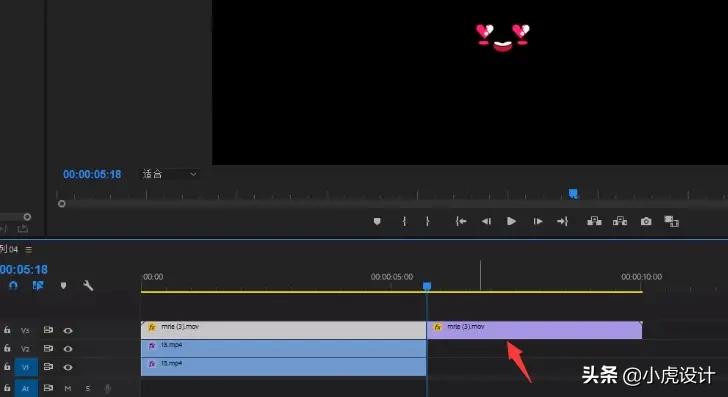Image resolution: width=728 pixels, height=397 pixels.
Task: Add a marker in the program monitor
Action: [x=377, y=221]
